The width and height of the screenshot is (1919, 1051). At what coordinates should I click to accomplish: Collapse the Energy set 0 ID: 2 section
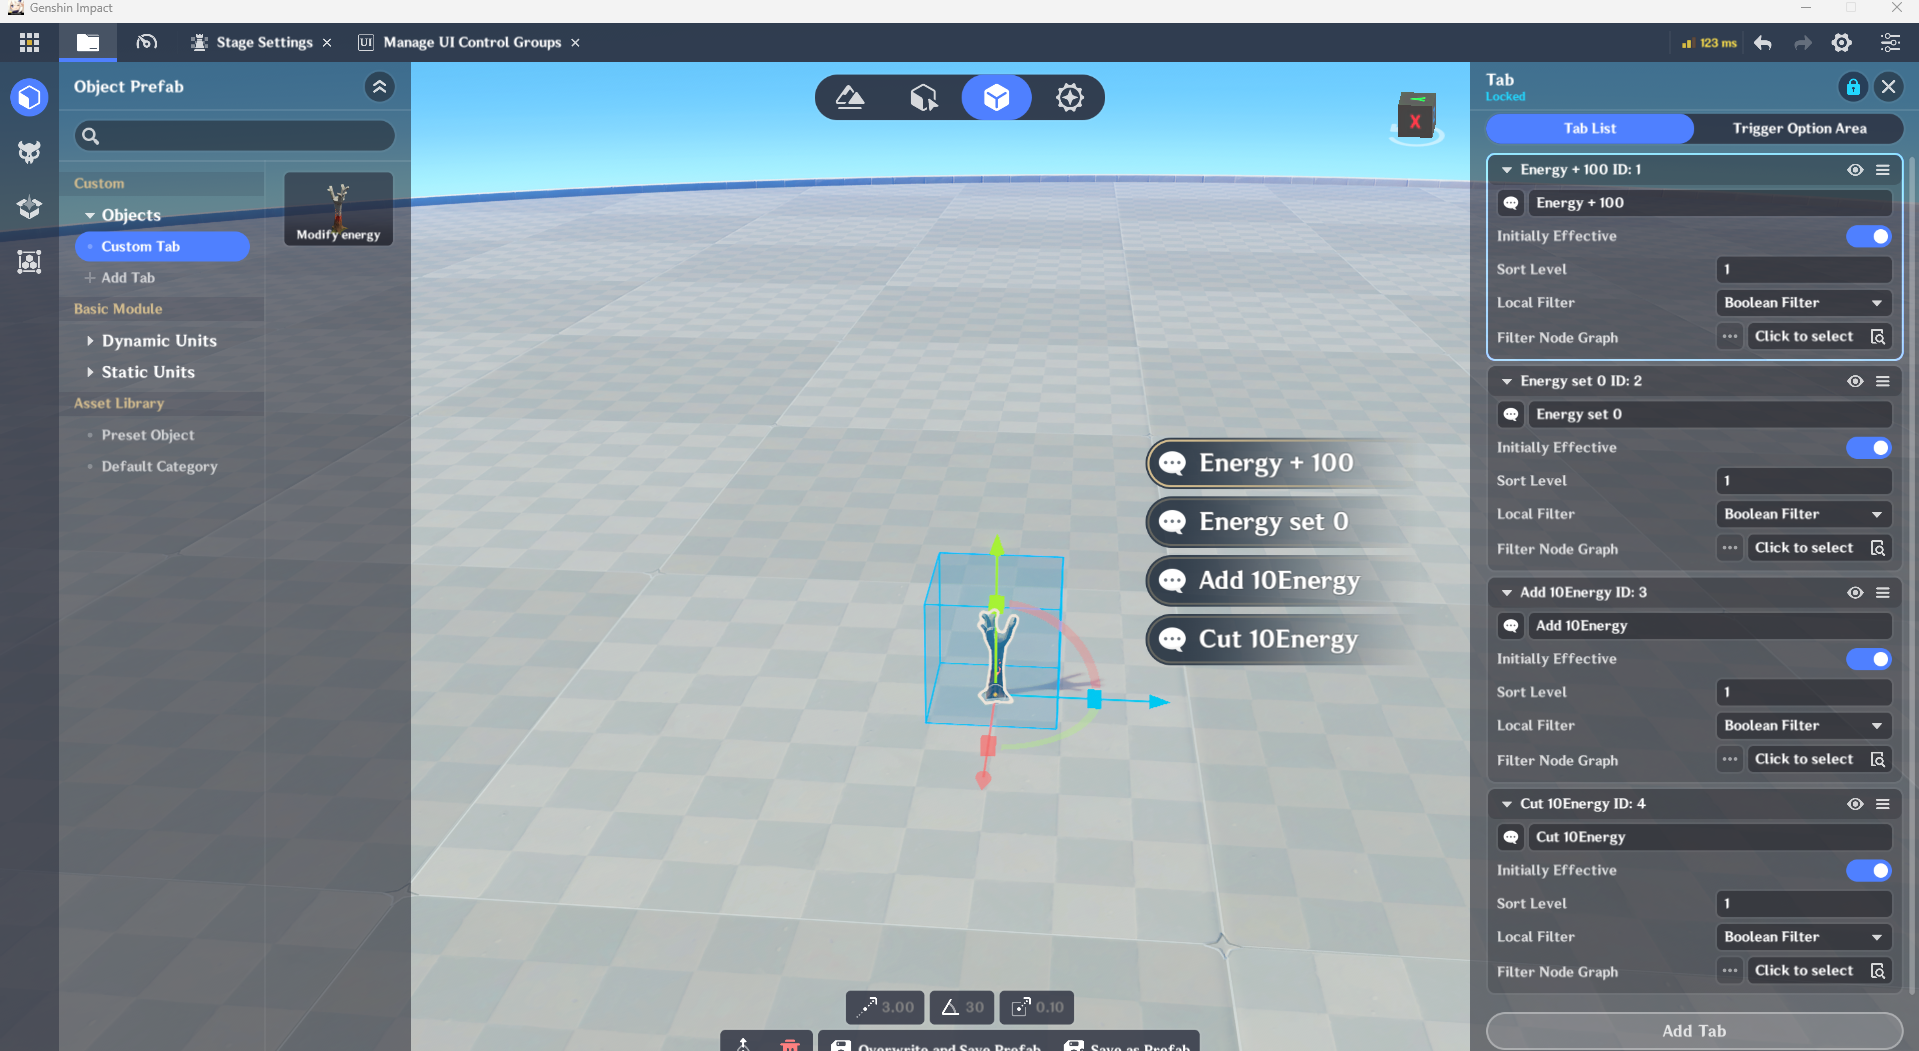point(1507,381)
